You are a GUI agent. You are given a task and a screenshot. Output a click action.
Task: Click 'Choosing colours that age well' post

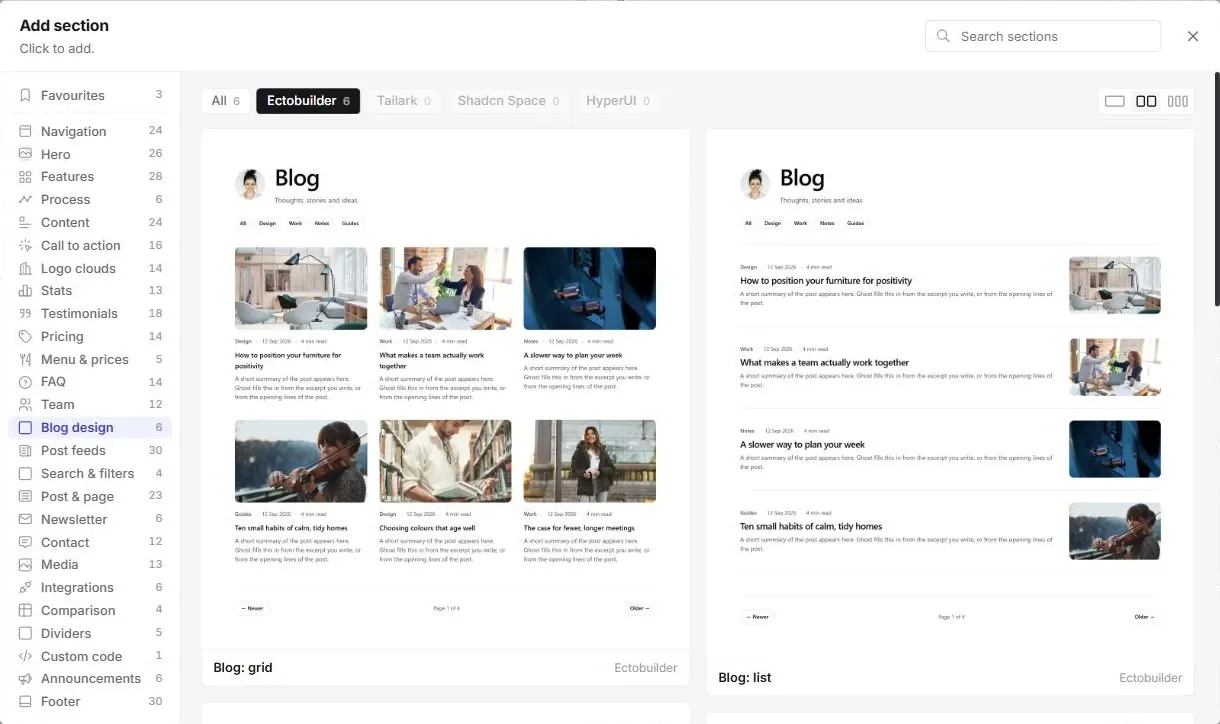pyautogui.click(x=427, y=528)
